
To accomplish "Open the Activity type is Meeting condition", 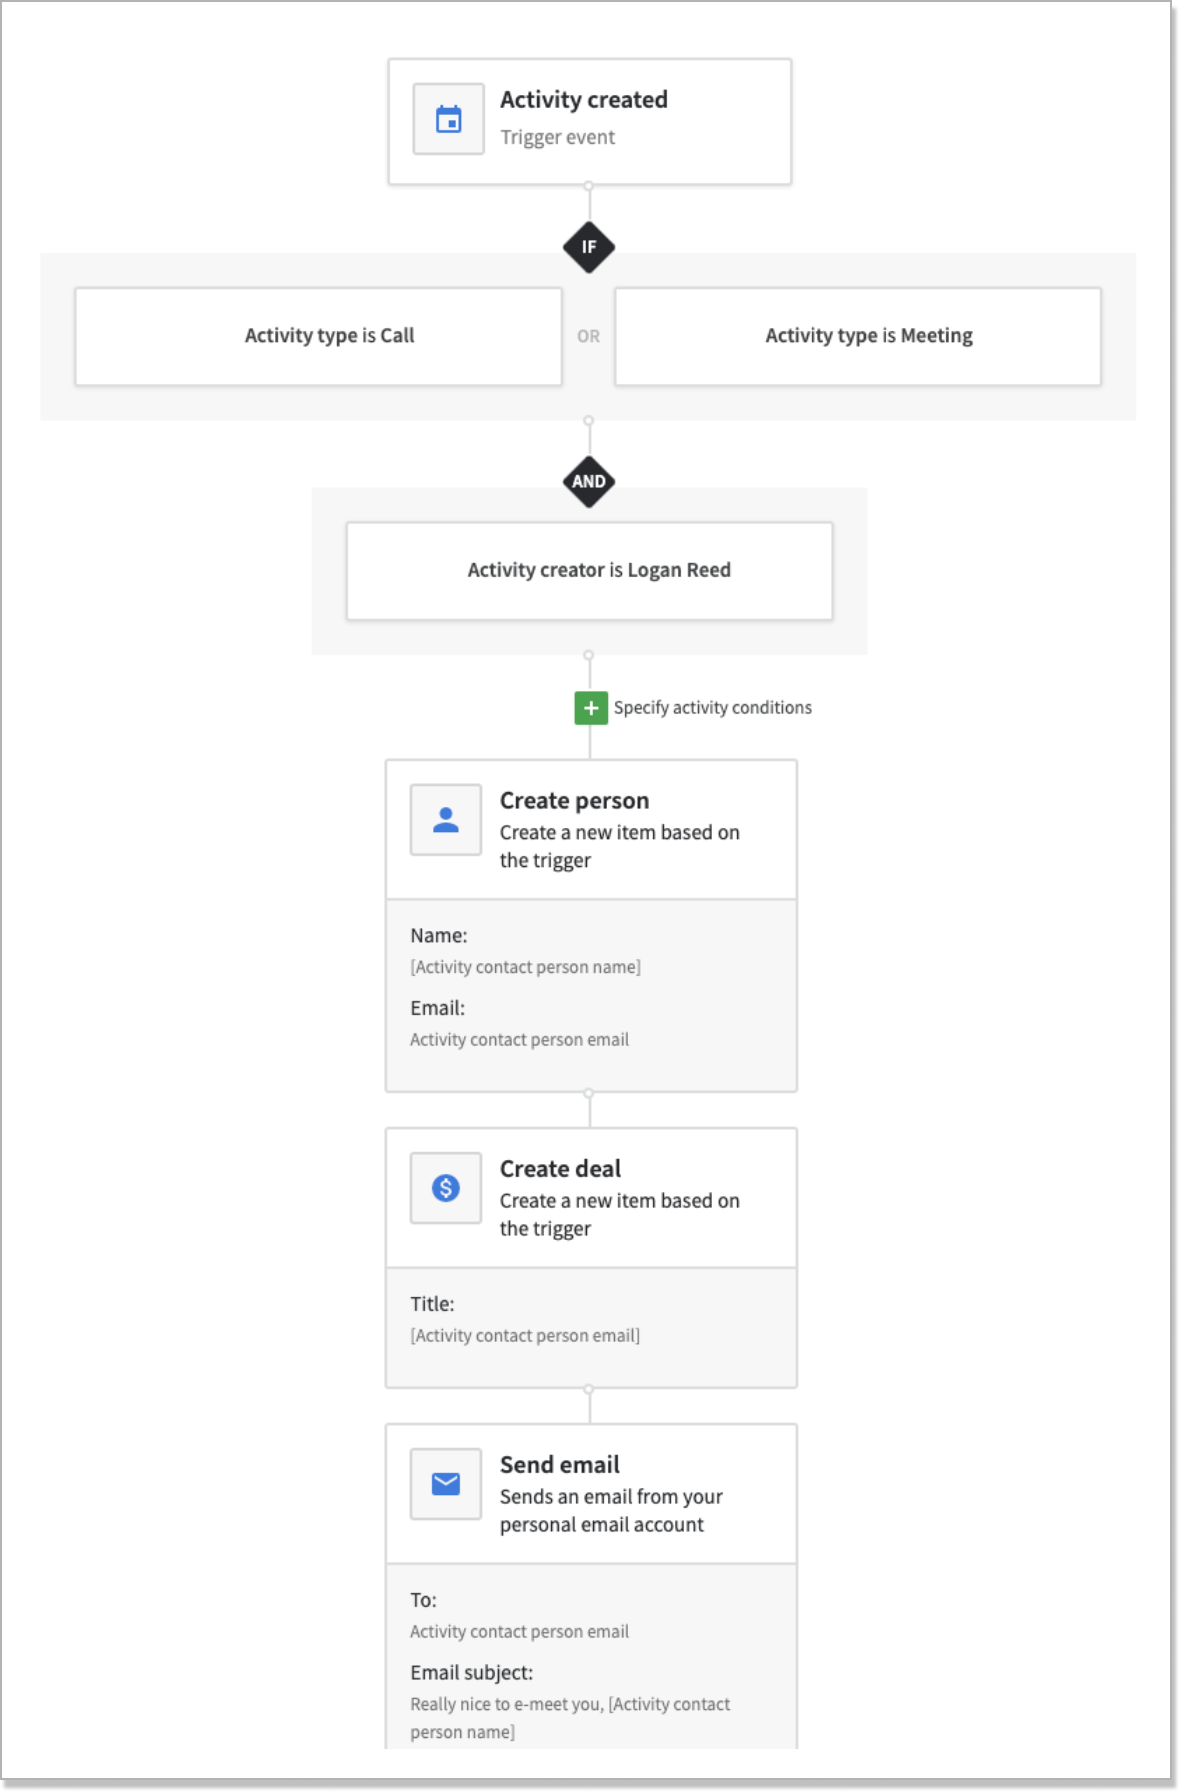I will 858,336.
